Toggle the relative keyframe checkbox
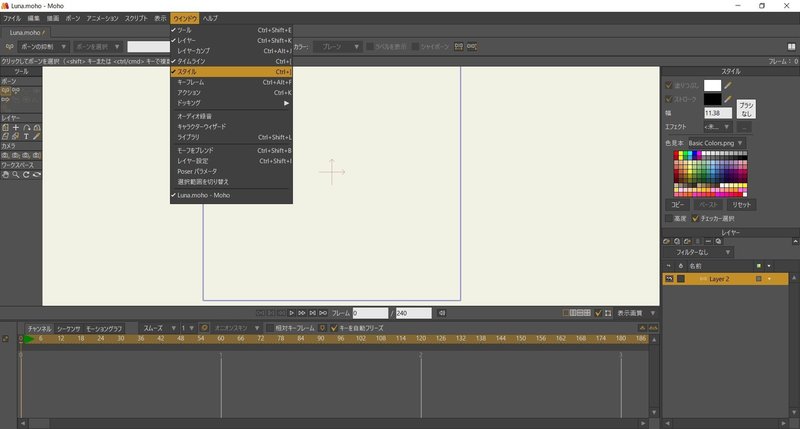Viewport: 800px width, 429px height. pos(270,328)
